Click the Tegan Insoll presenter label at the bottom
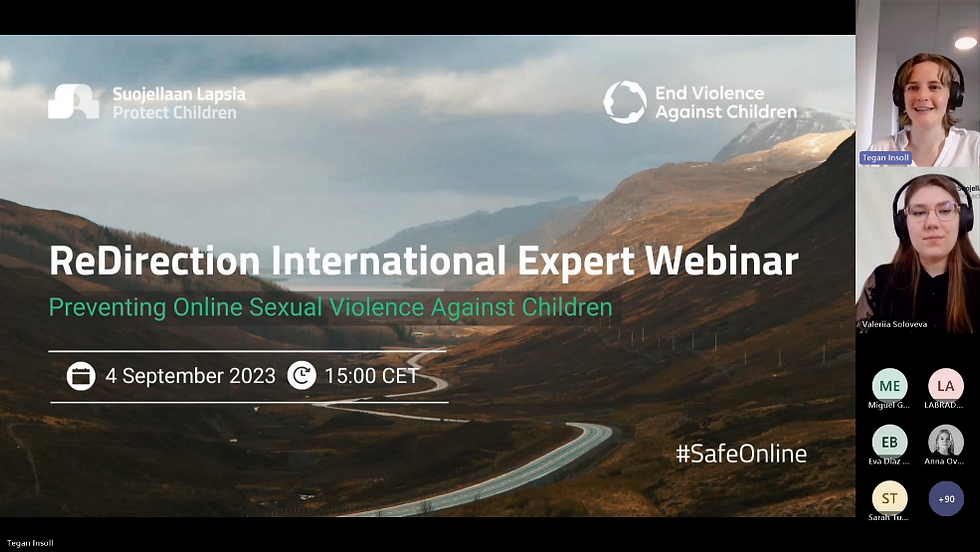This screenshot has width=980, height=552. (30, 543)
